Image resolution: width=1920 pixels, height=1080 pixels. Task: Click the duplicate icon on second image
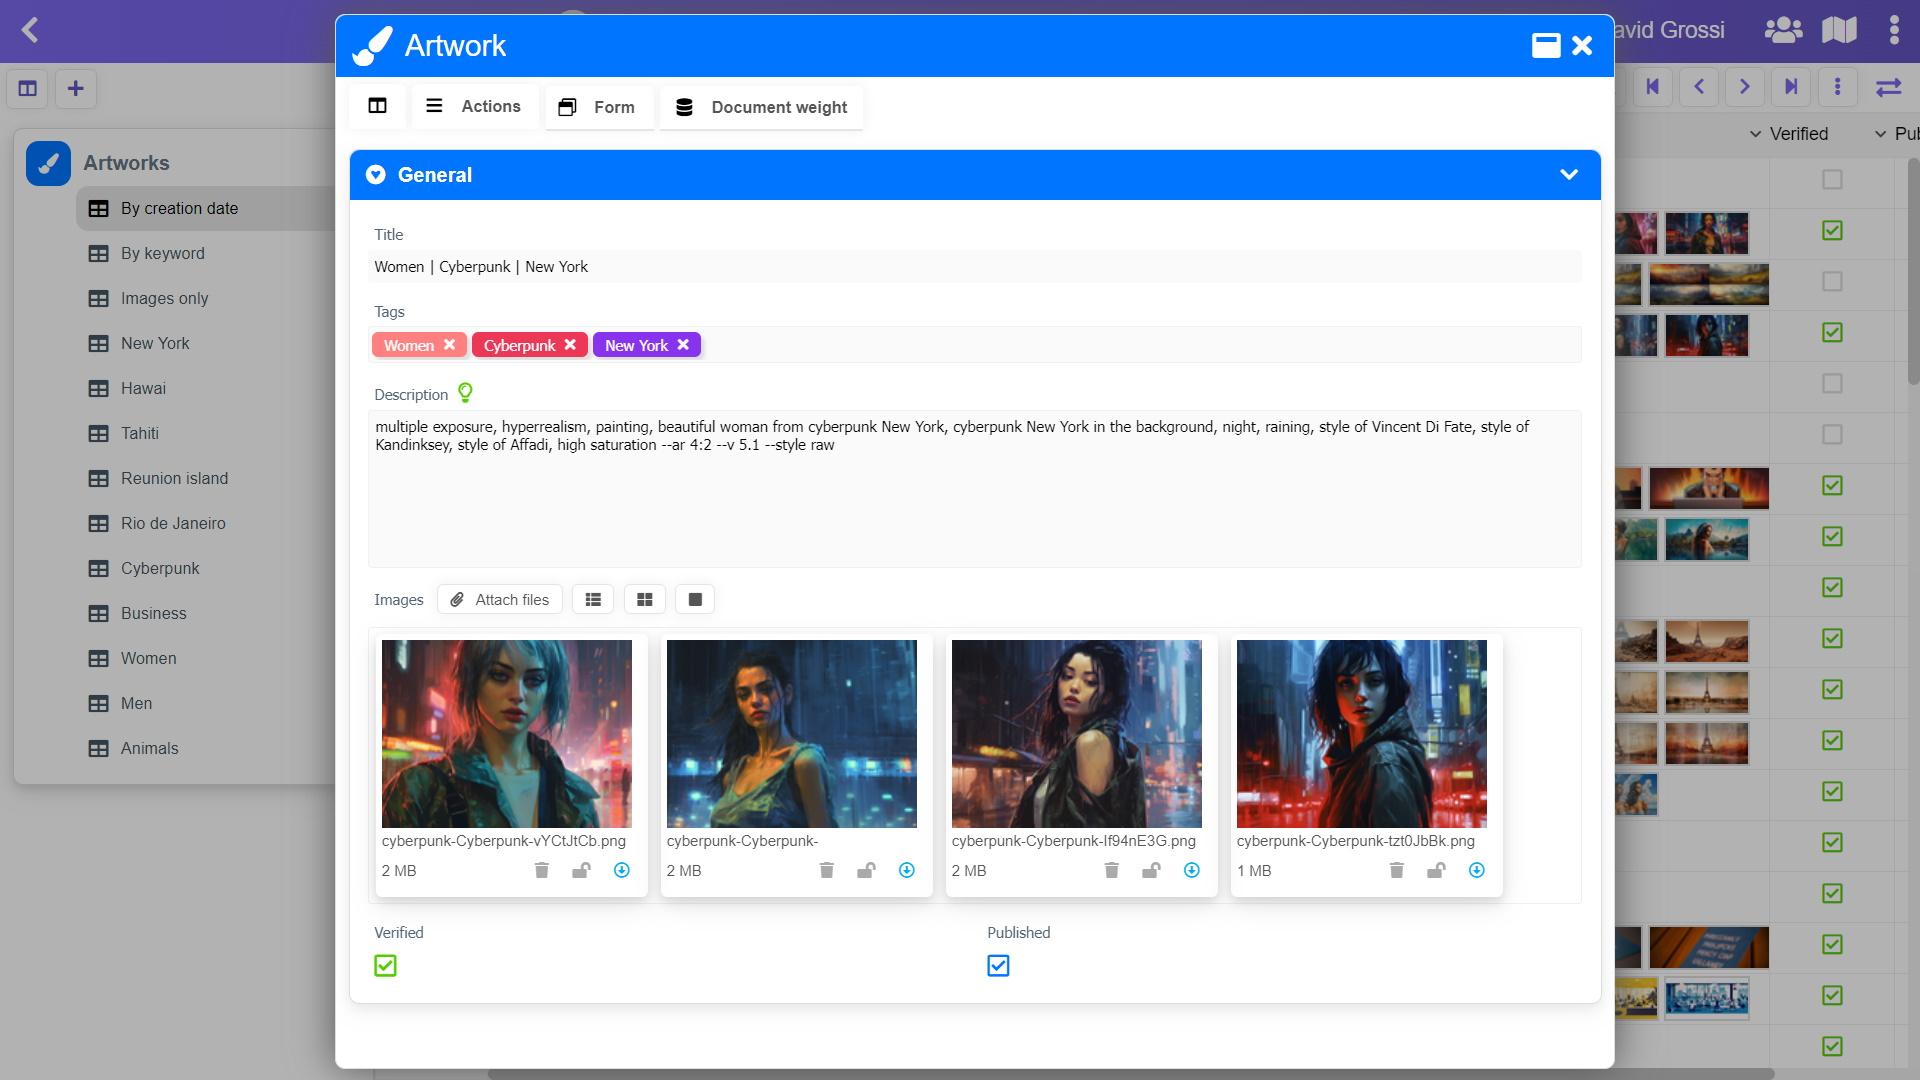(x=866, y=870)
